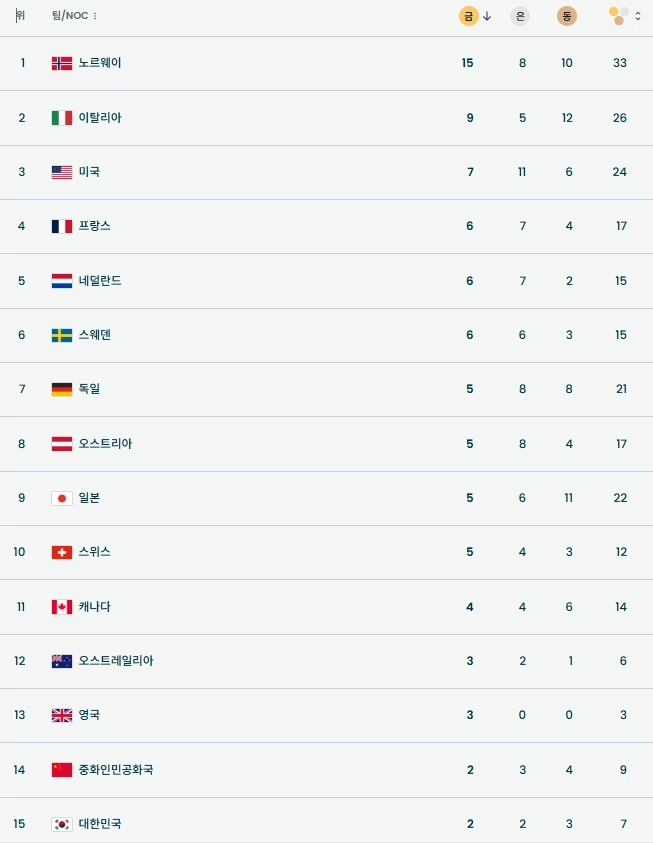
Task: Open total medals sort chevrons
Action: (638, 15)
